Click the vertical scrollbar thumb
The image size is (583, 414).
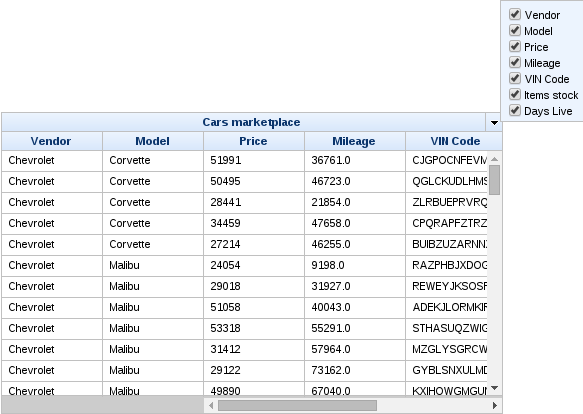[x=495, y=180]
